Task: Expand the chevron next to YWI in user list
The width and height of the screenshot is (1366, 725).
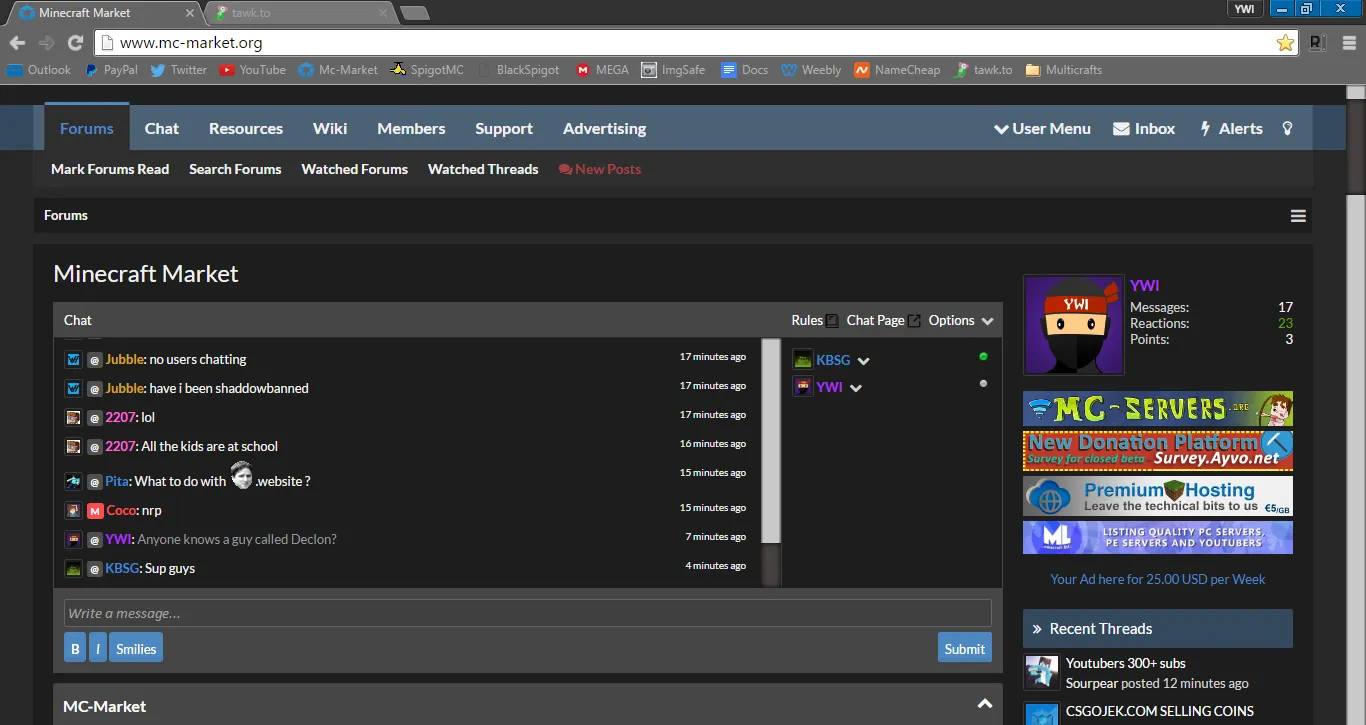Action: point(856,388)
